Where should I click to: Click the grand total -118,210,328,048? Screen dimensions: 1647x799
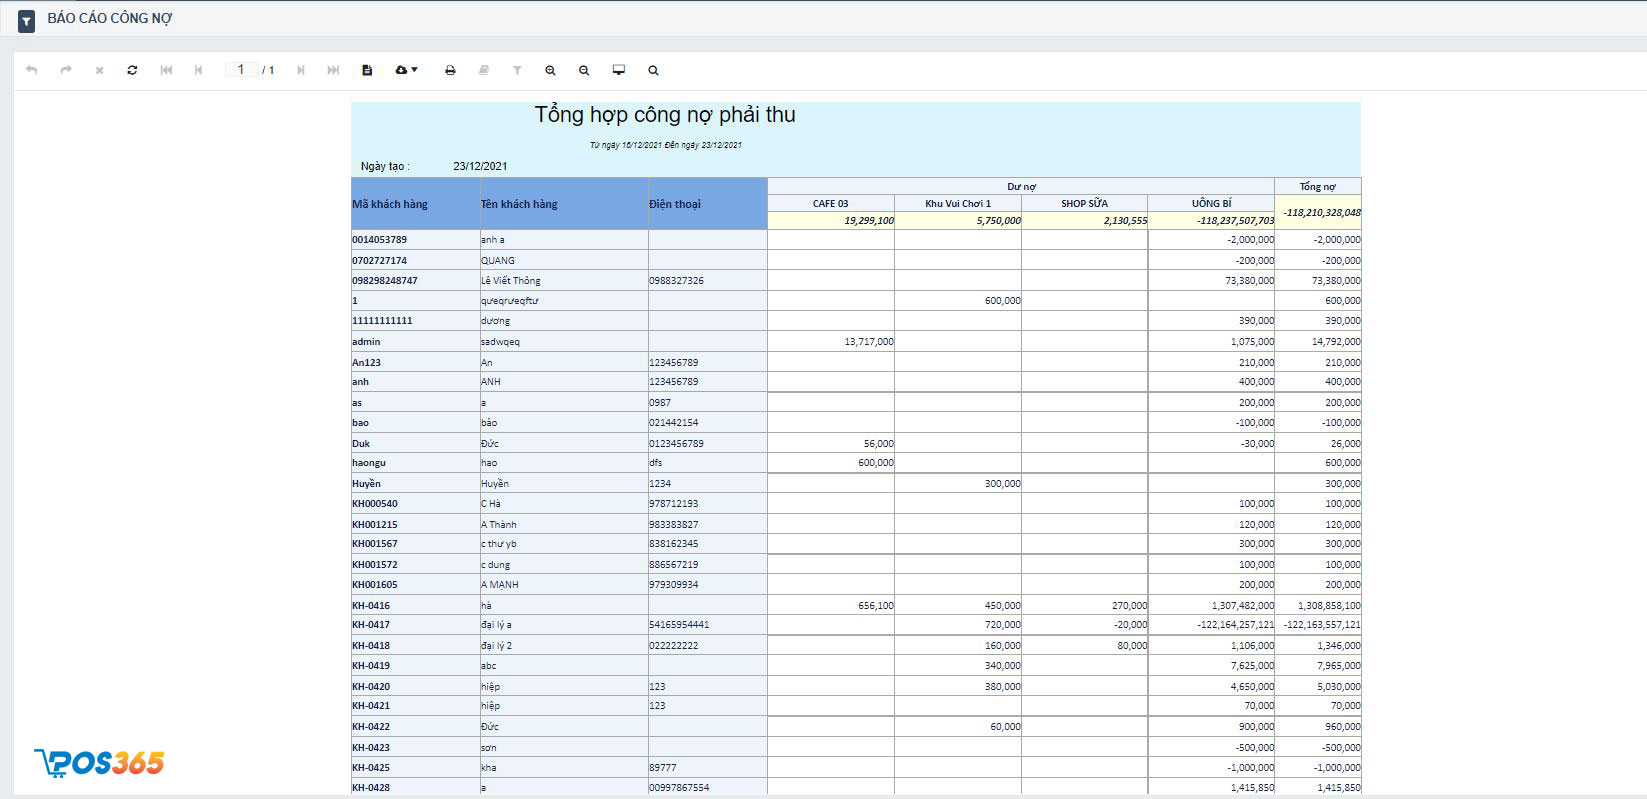(x=1322, y=212)
